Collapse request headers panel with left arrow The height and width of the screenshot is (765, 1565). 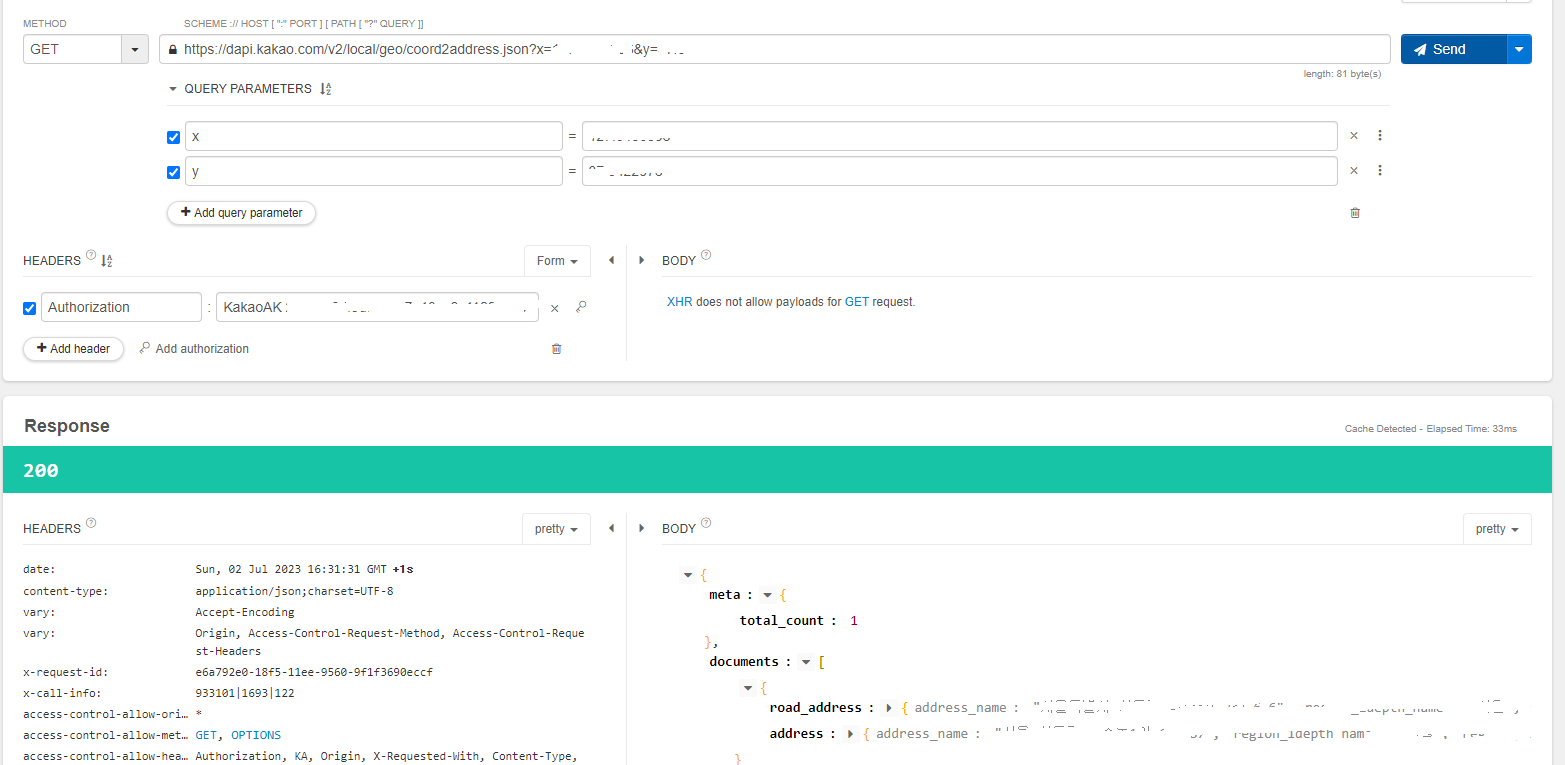coord(611,260)
